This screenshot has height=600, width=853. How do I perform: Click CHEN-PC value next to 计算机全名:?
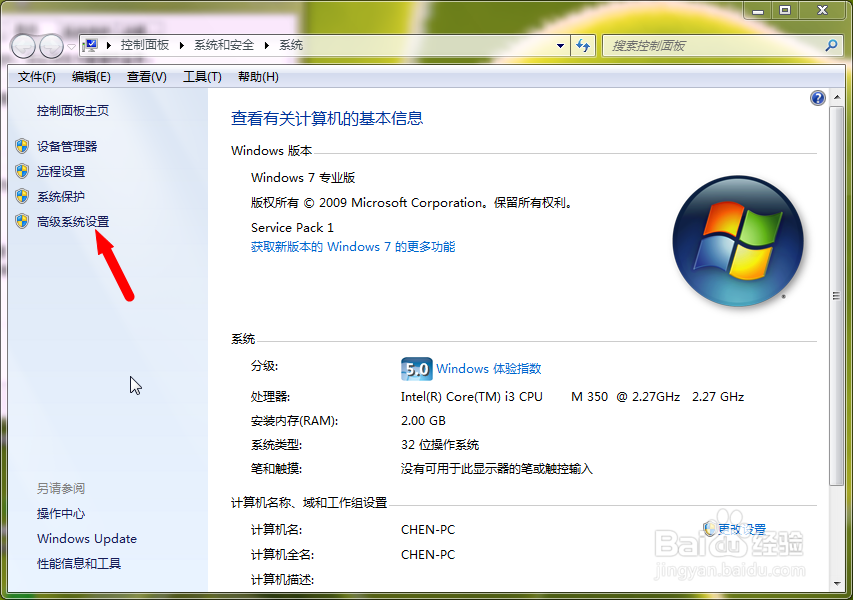[x=428, y=554]
